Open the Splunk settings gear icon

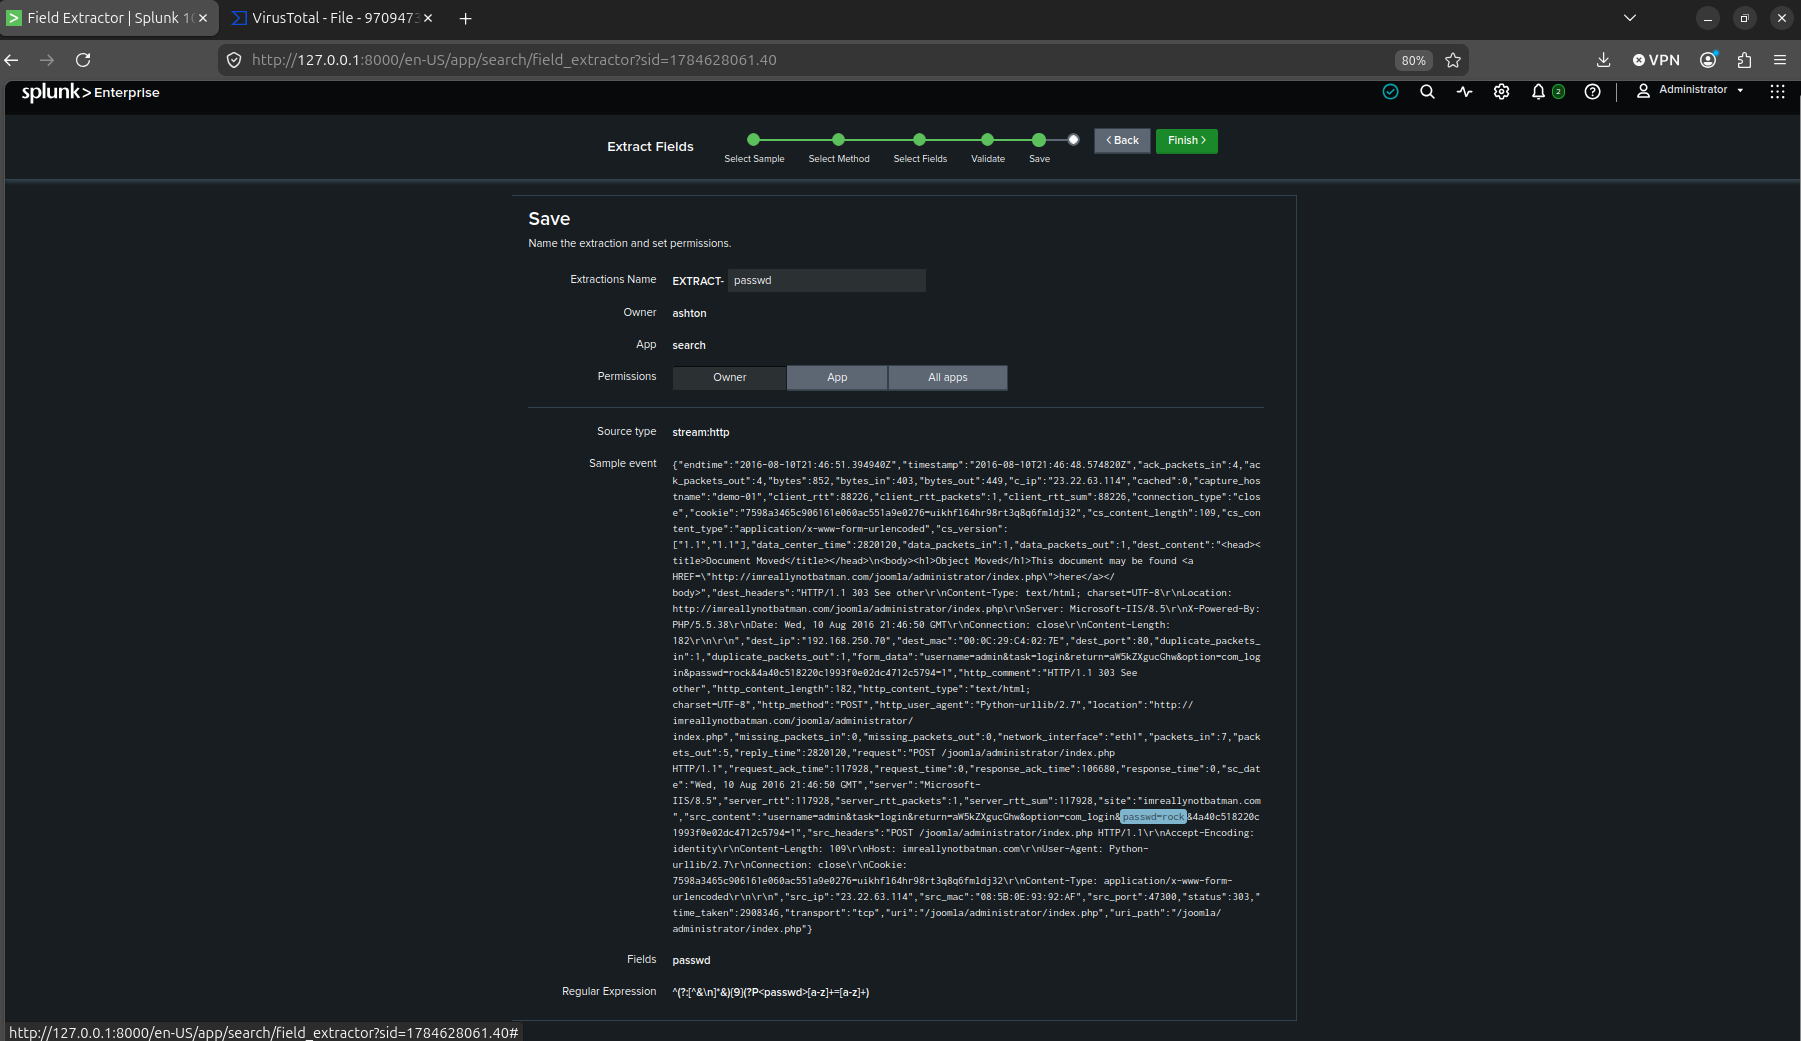[1501, 92]
